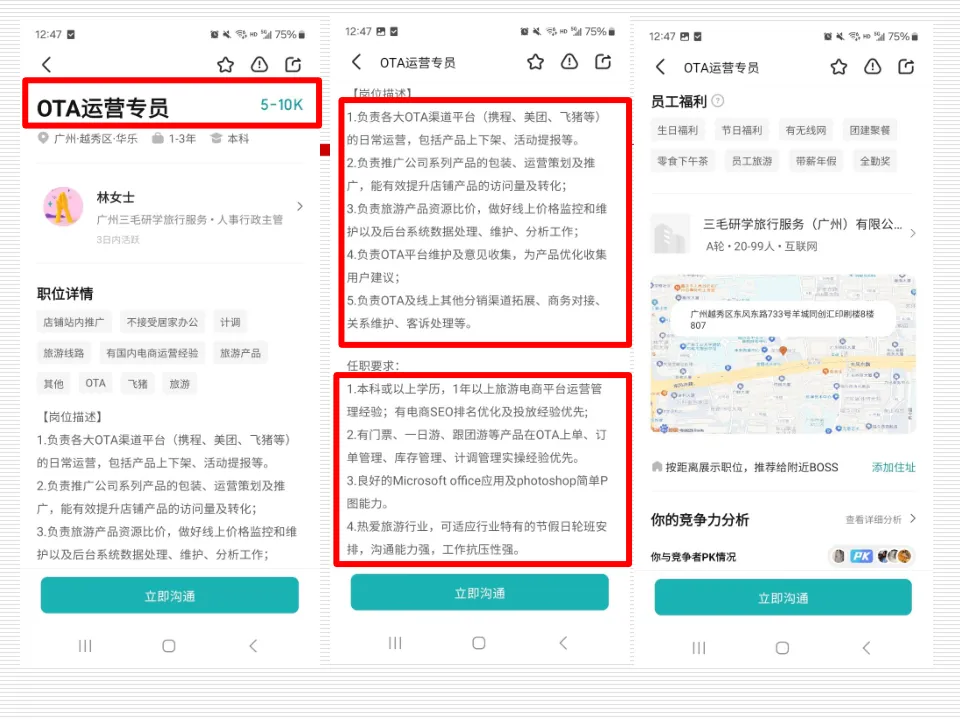Expand the recruiter card via its right chevron
The image size is (960, 720).
(301, 205)
